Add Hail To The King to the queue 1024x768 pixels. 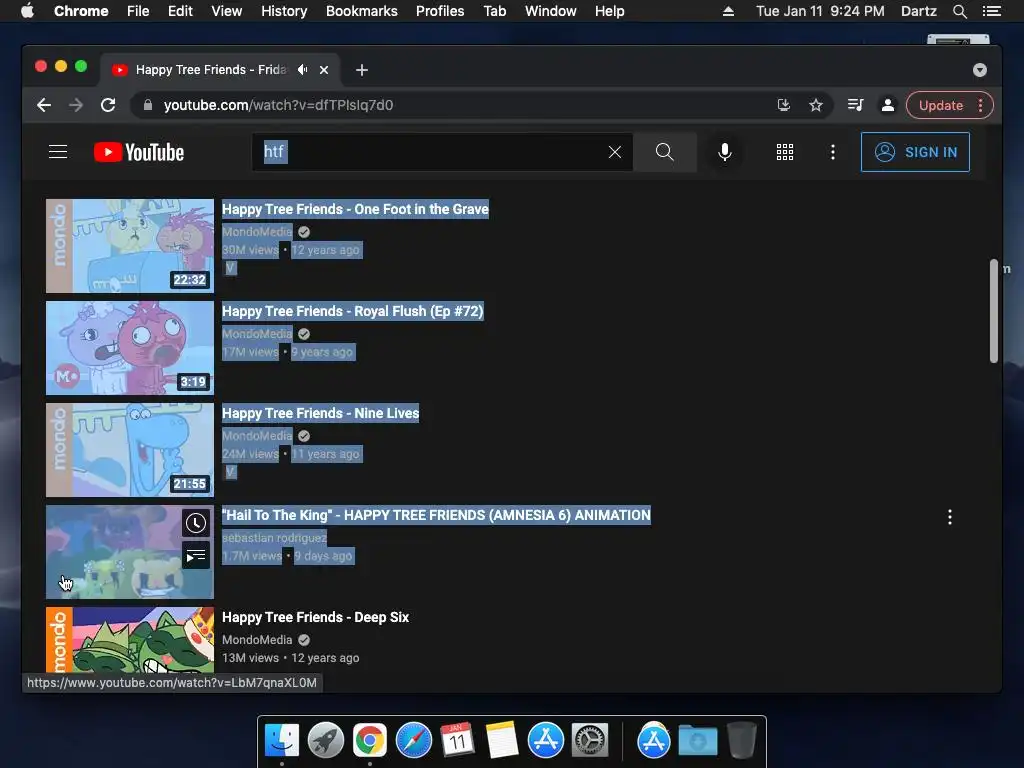point(196,556)
